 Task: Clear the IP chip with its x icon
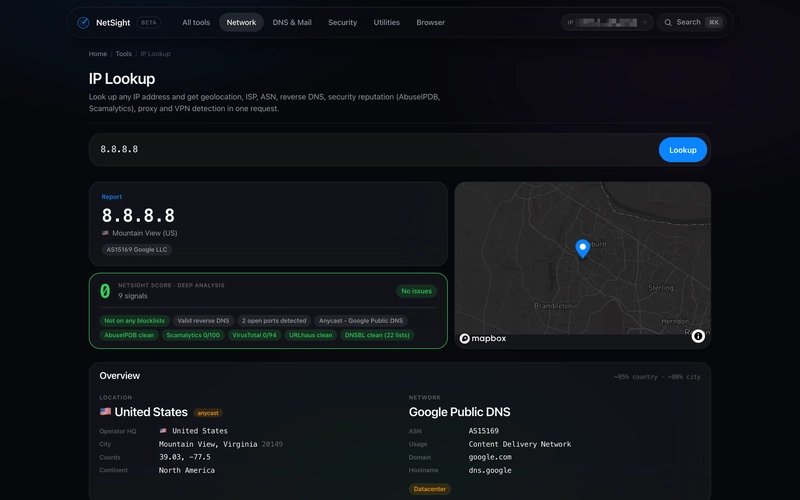645,22
